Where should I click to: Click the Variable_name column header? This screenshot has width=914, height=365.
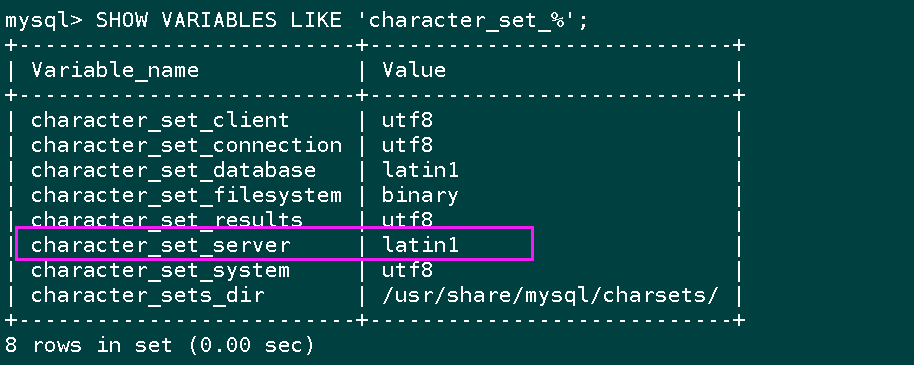click(x=115, y=71)
